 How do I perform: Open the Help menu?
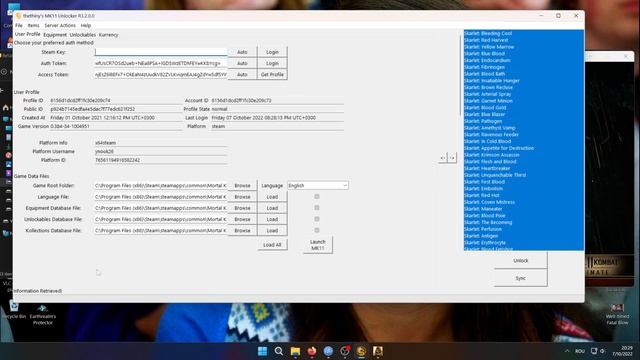pos(86,25)
